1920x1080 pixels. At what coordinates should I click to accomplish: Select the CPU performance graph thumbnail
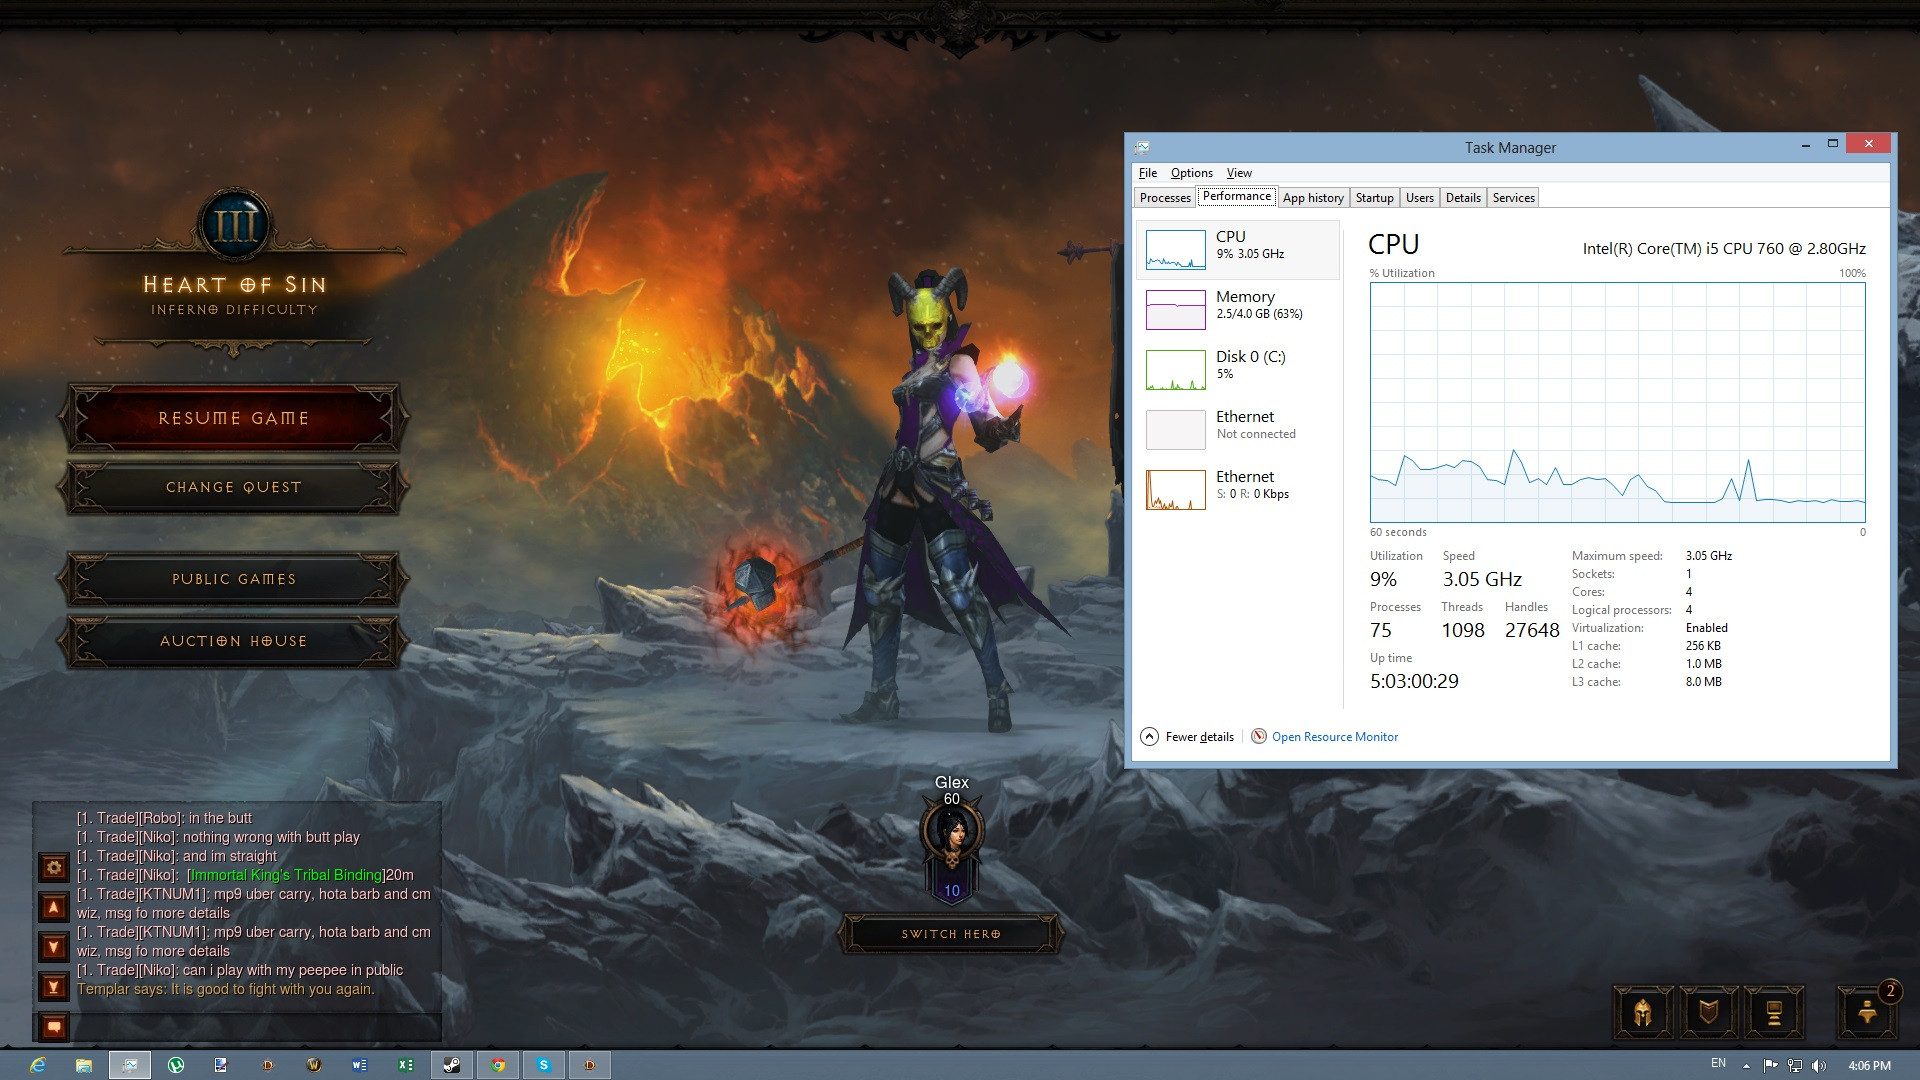click(x=1175, y=250)
